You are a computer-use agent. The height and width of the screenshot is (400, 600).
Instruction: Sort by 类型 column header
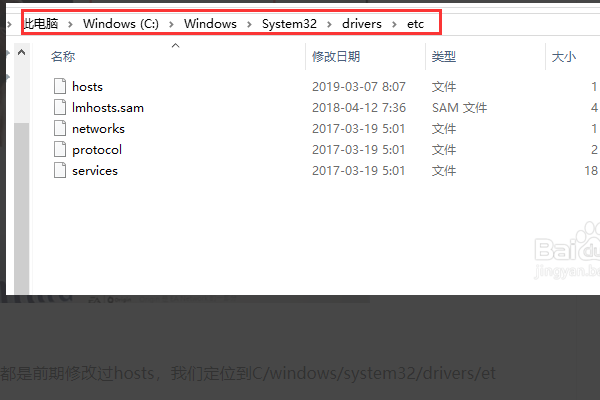tap(444, 58)
